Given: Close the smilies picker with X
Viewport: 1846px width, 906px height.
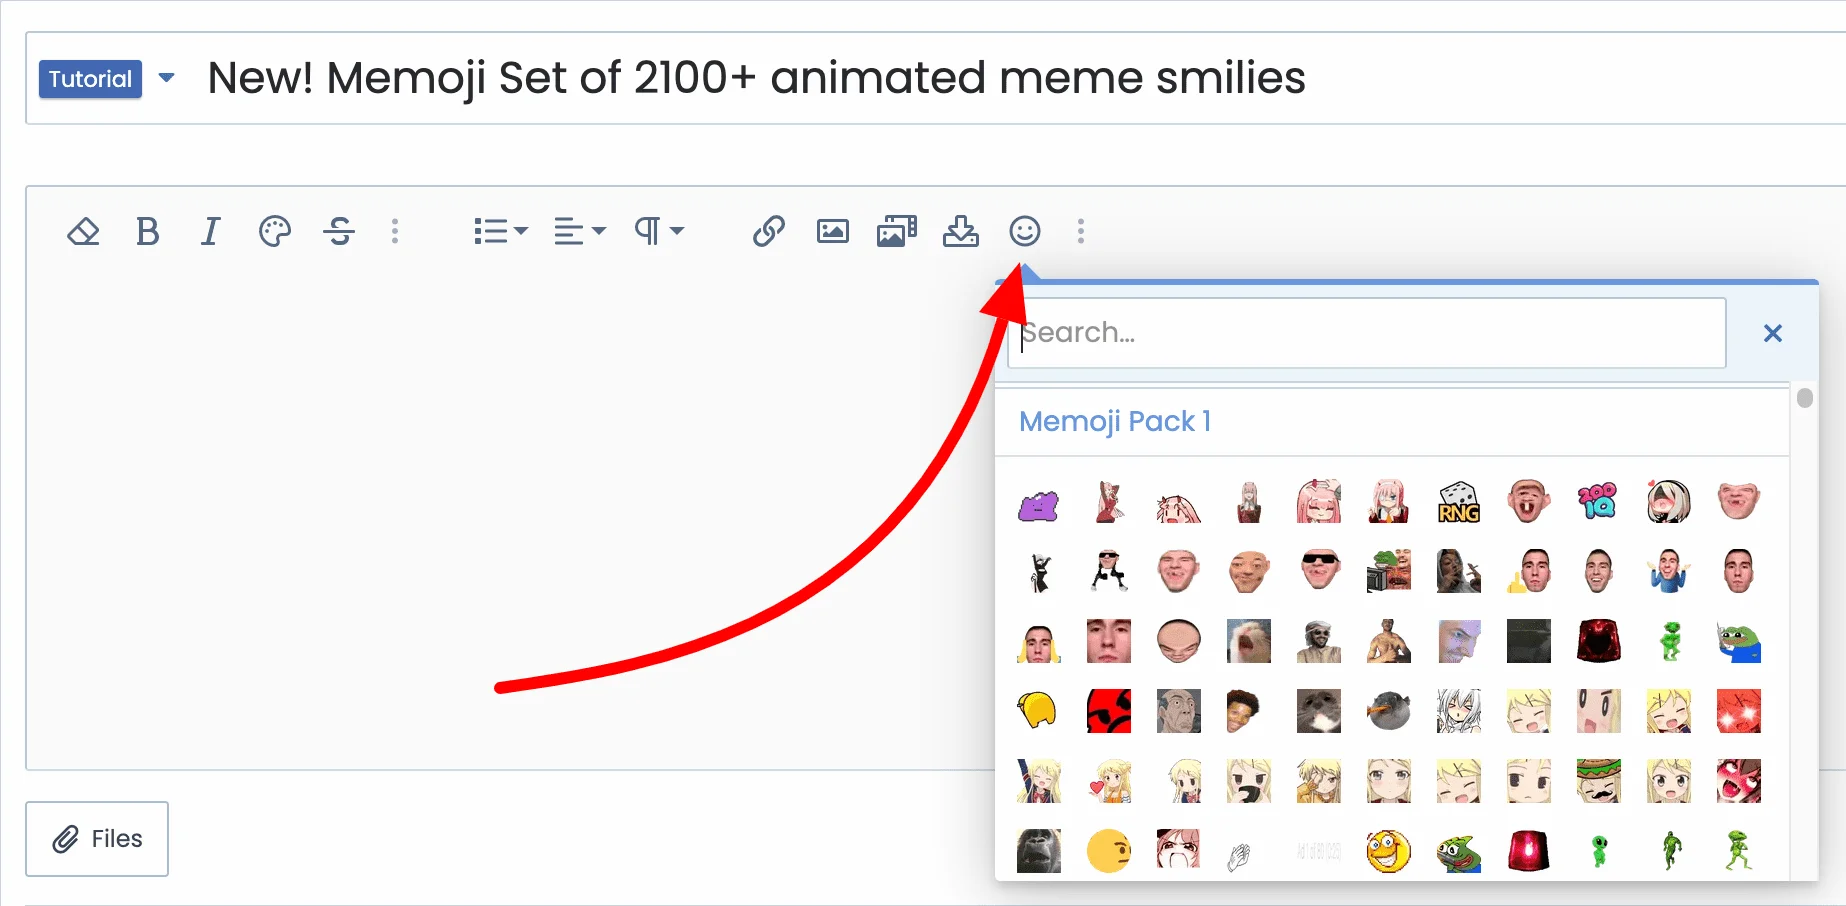Looking at the screenshot, I should pos(1773,333).
